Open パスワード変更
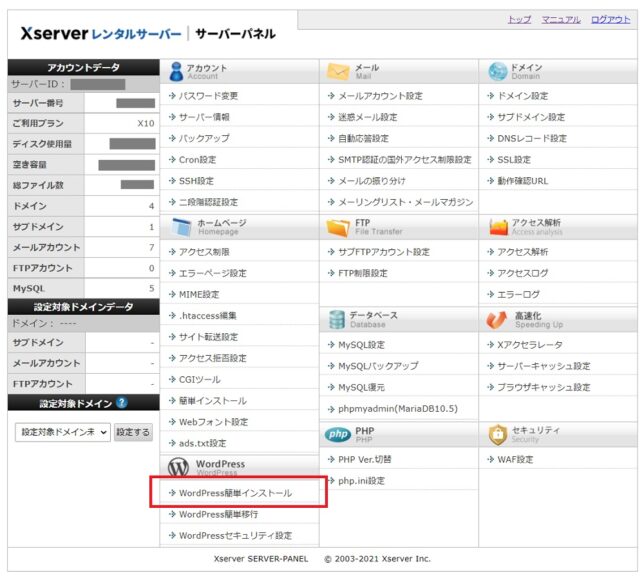 click(x=208, y=96)
